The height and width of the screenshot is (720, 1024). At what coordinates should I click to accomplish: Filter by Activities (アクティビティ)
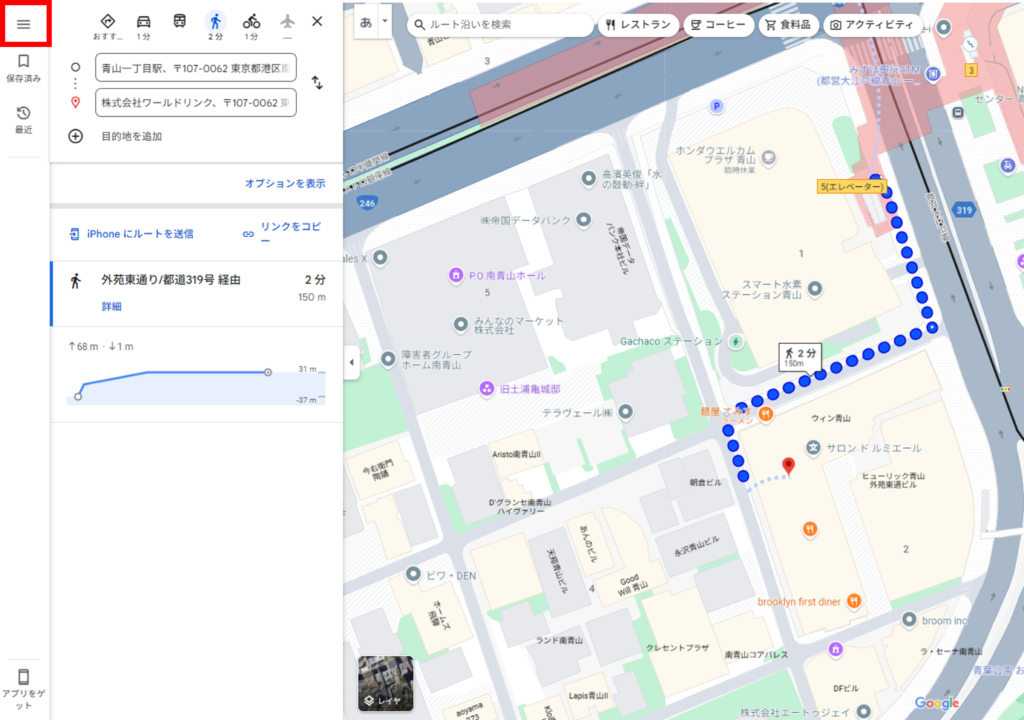pos(872,25)
